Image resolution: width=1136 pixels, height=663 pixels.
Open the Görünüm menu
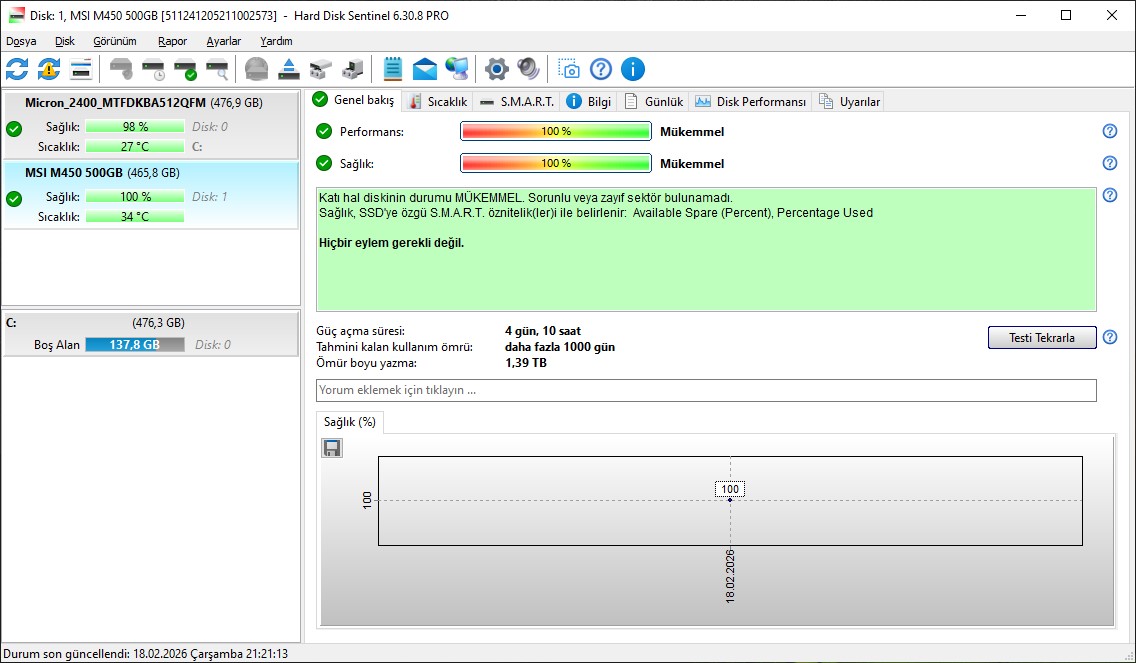tap(114, 41)
